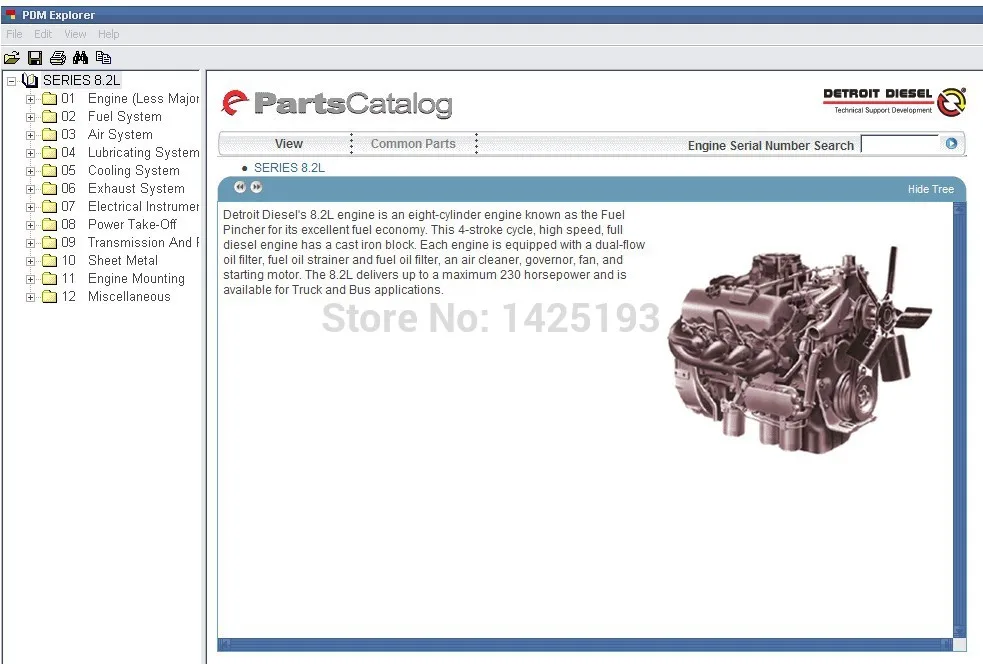Click the forward arrow in content header
Viewport: 983px width, 664px height.
click(x=256, y=187)
